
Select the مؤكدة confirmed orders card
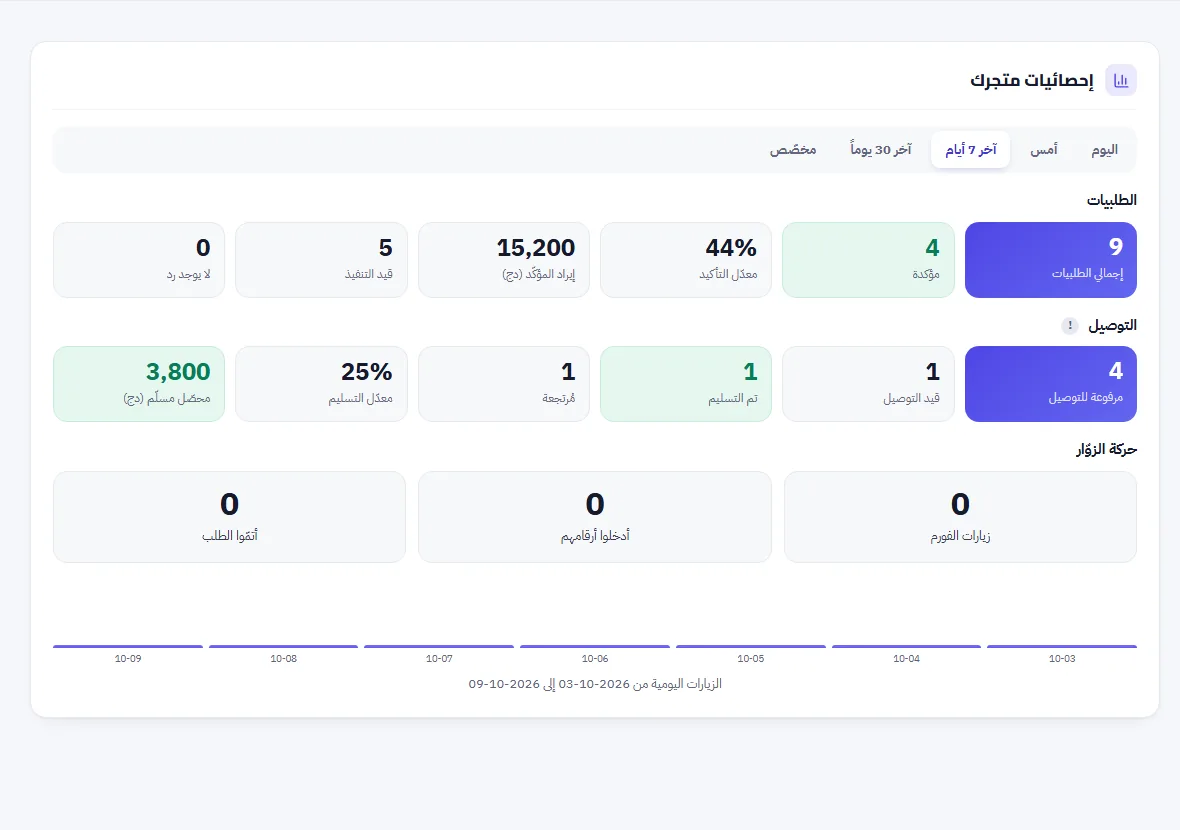pyautogui.click(x=868, y=260)
